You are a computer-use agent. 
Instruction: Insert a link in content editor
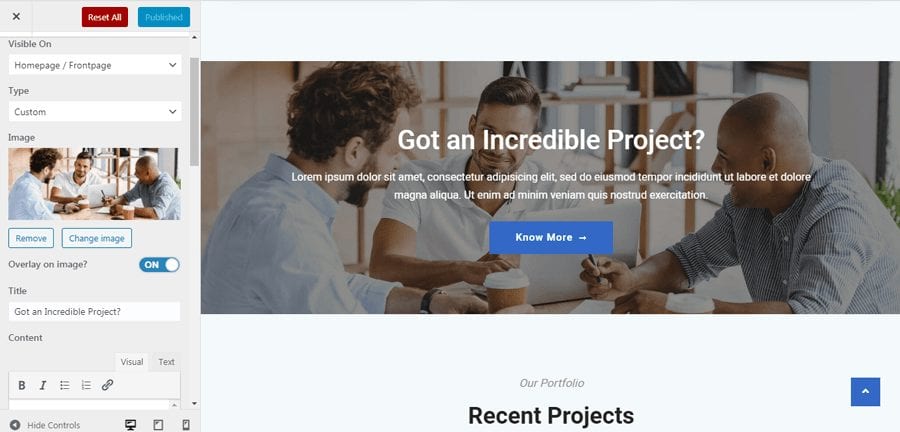(107, 386)
